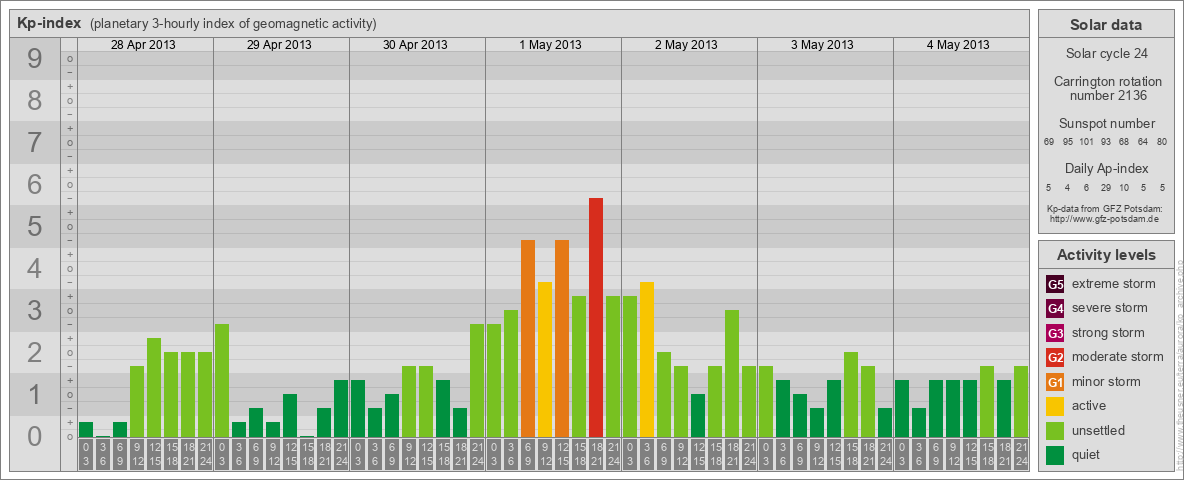Click the 2 May 2013 date header

686,45
